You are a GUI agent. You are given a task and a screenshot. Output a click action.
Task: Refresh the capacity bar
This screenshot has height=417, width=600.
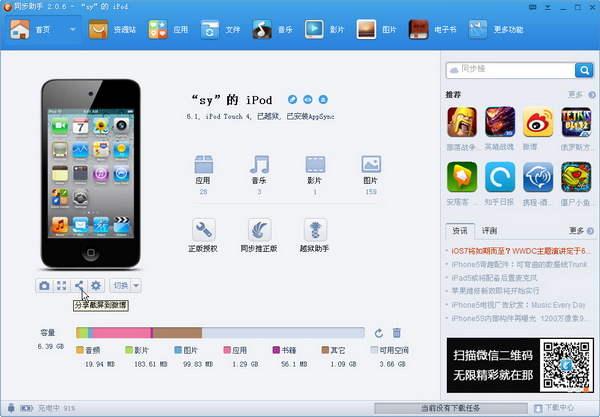click(379, 333)
